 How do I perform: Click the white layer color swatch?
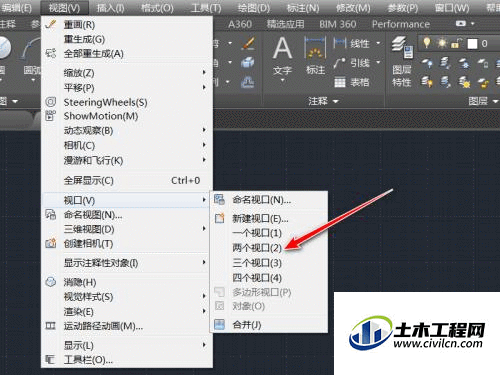click(472, 44)
